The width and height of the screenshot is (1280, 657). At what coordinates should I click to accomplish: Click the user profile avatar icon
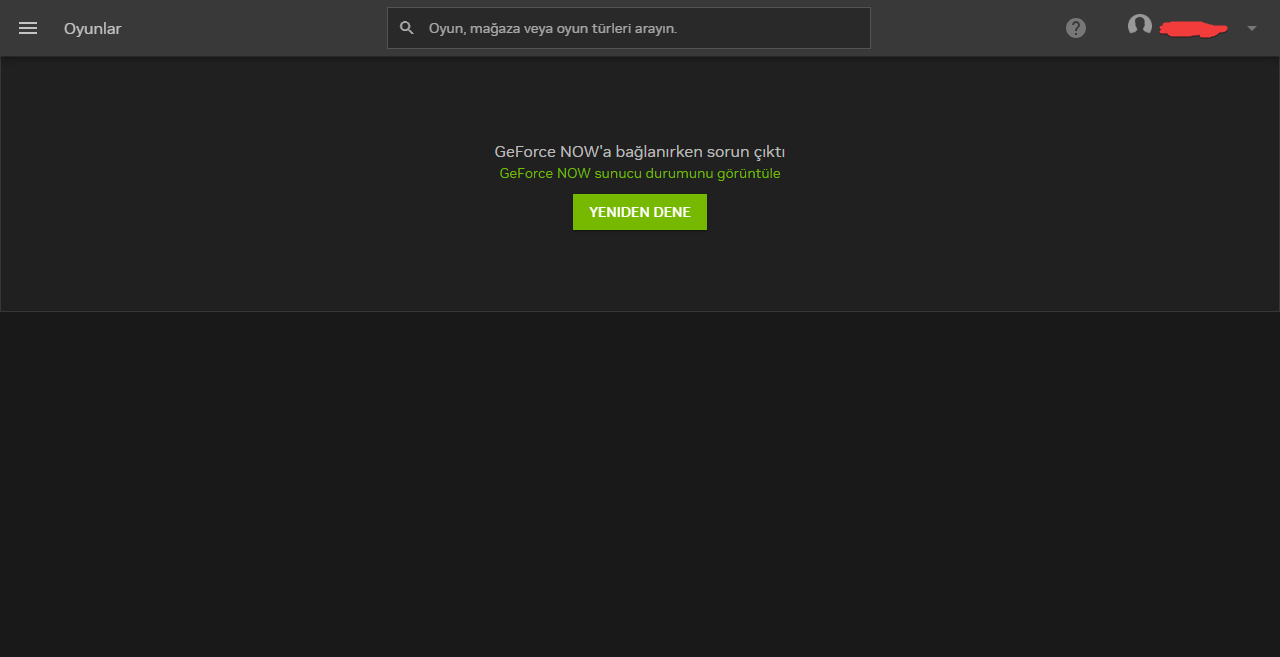(1140, 26)
